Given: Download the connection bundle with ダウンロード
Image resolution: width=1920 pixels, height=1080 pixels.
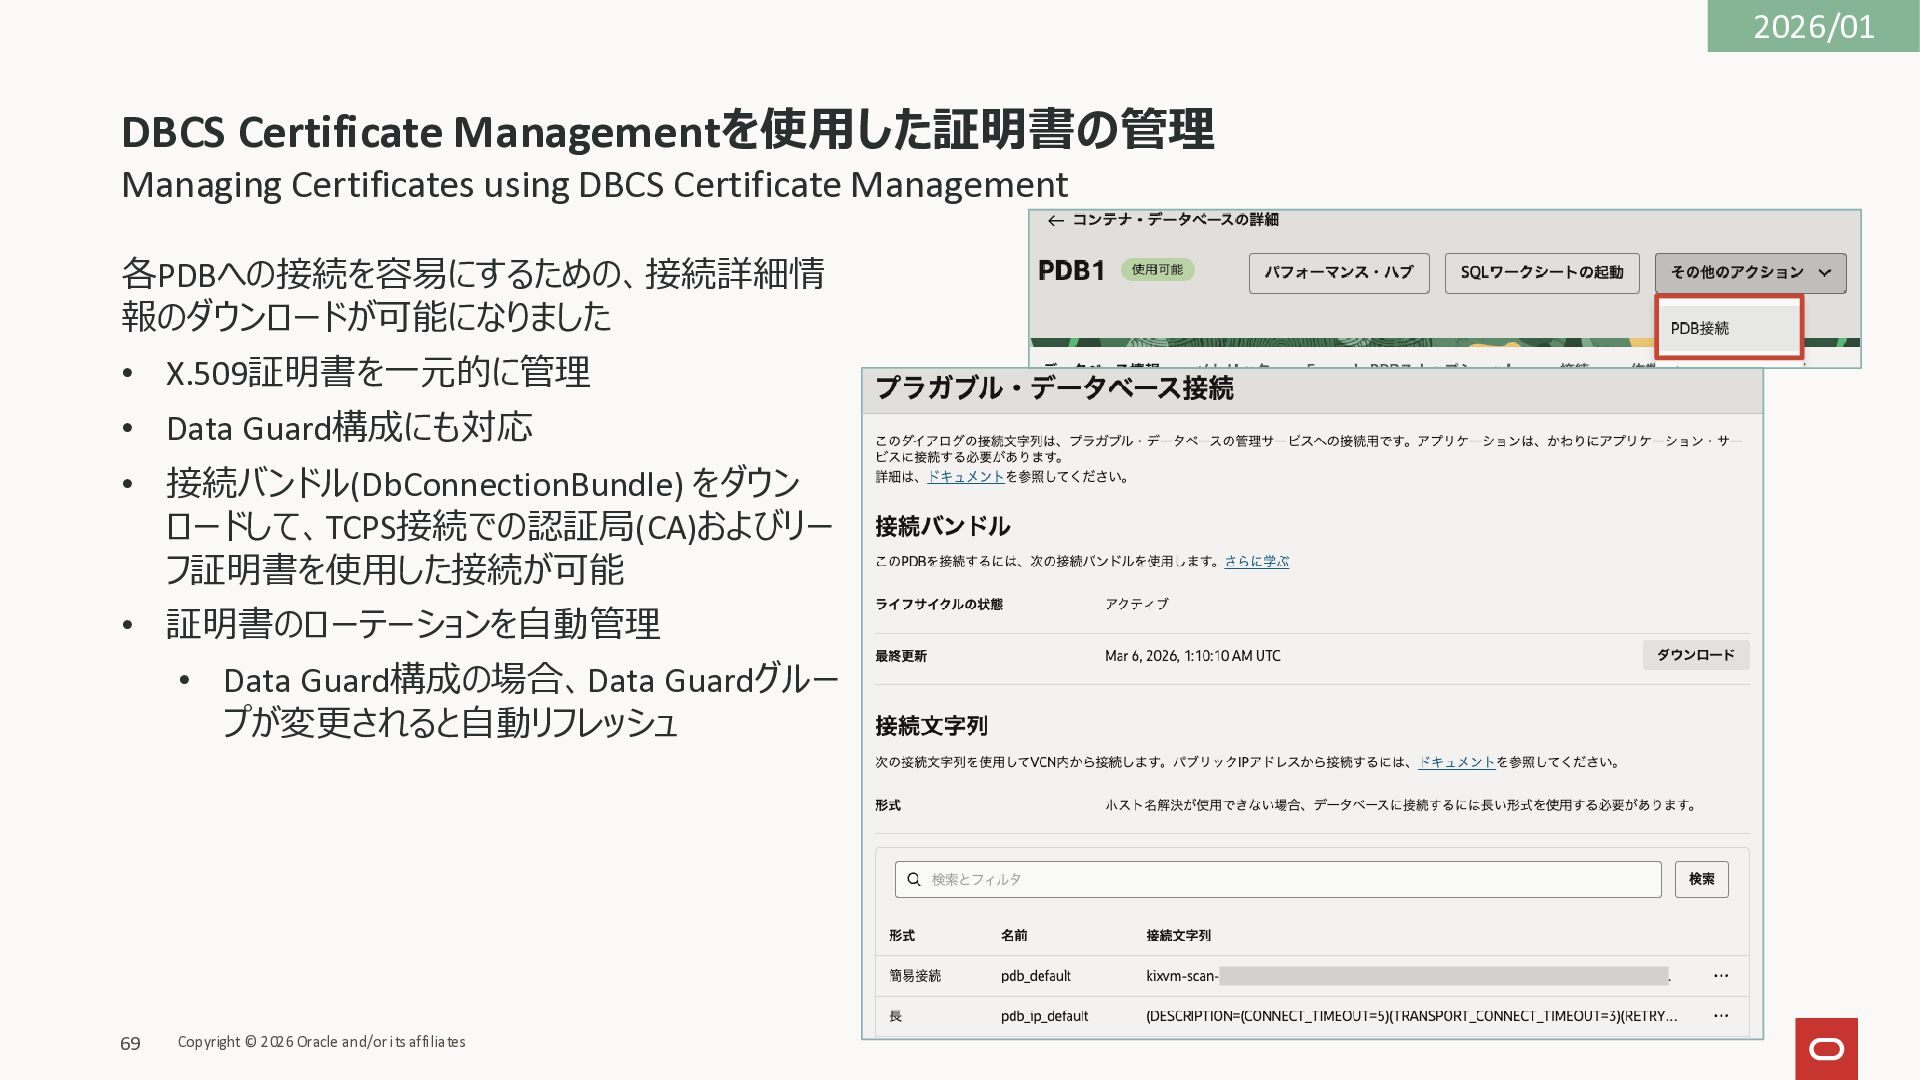Looking at the screenshot, I should click(x=1695, y=655).
